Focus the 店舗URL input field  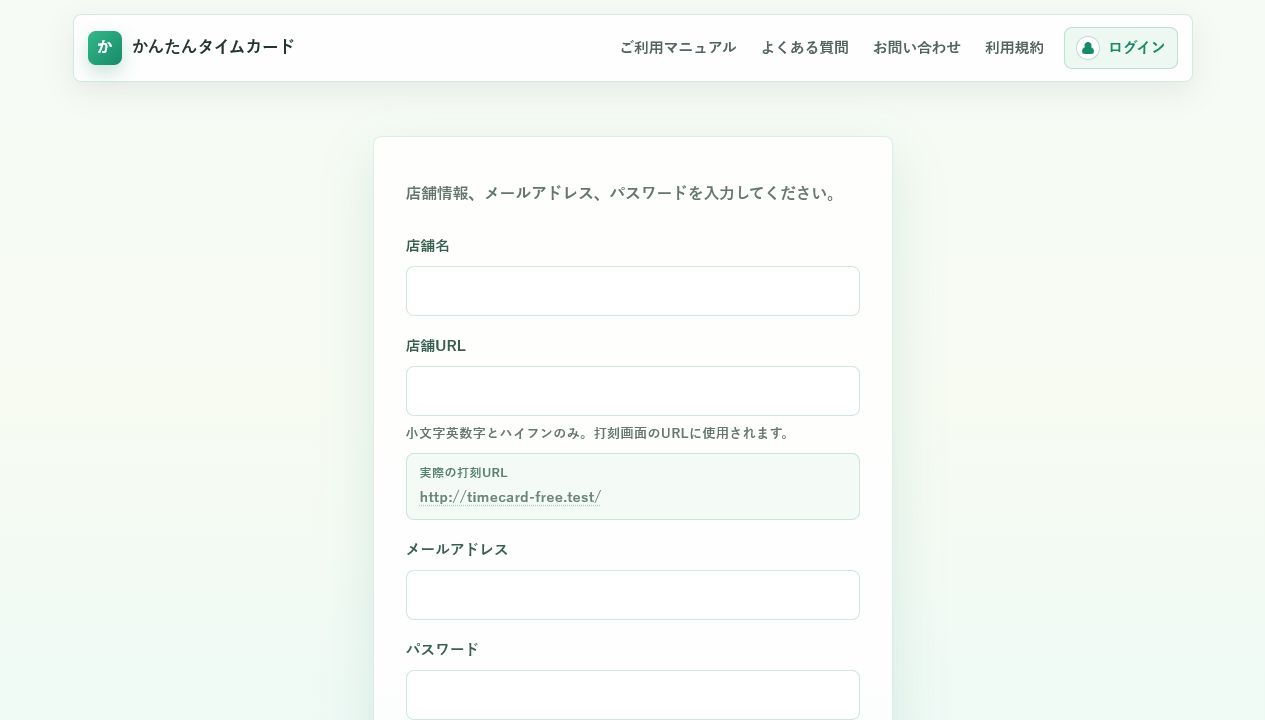pyautogui.click(x=633, y=391)
